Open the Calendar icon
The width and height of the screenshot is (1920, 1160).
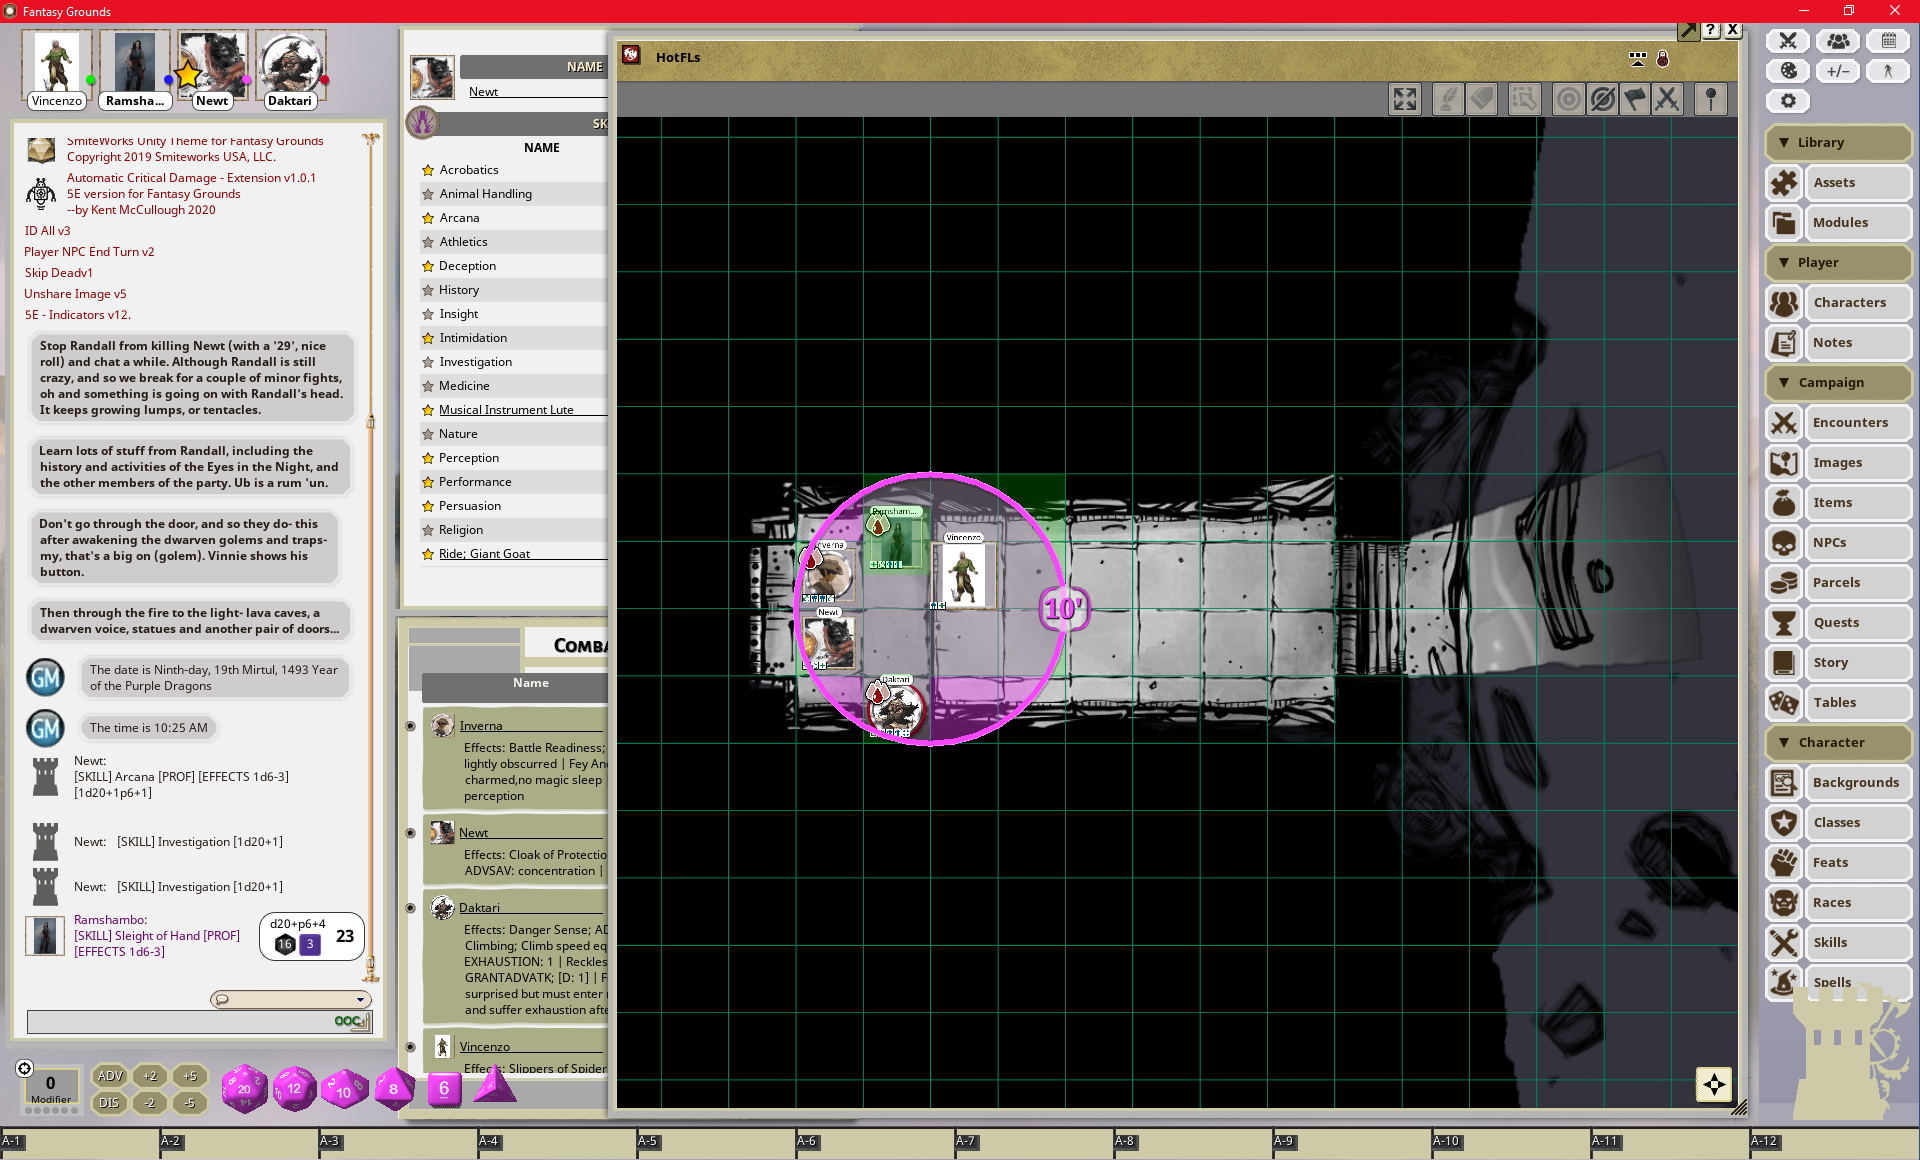click(1888, 41)
